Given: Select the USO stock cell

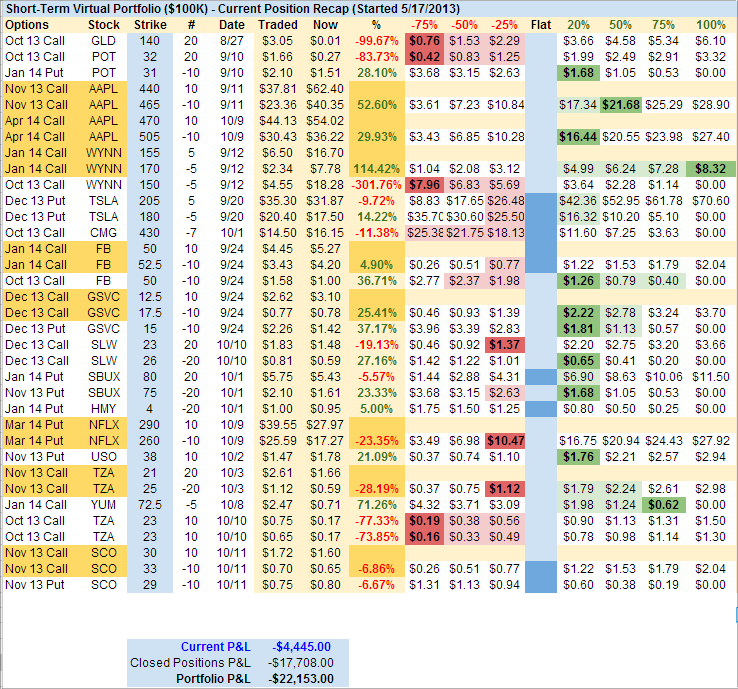Looking at the screenshot, I should tap(103, 456).
